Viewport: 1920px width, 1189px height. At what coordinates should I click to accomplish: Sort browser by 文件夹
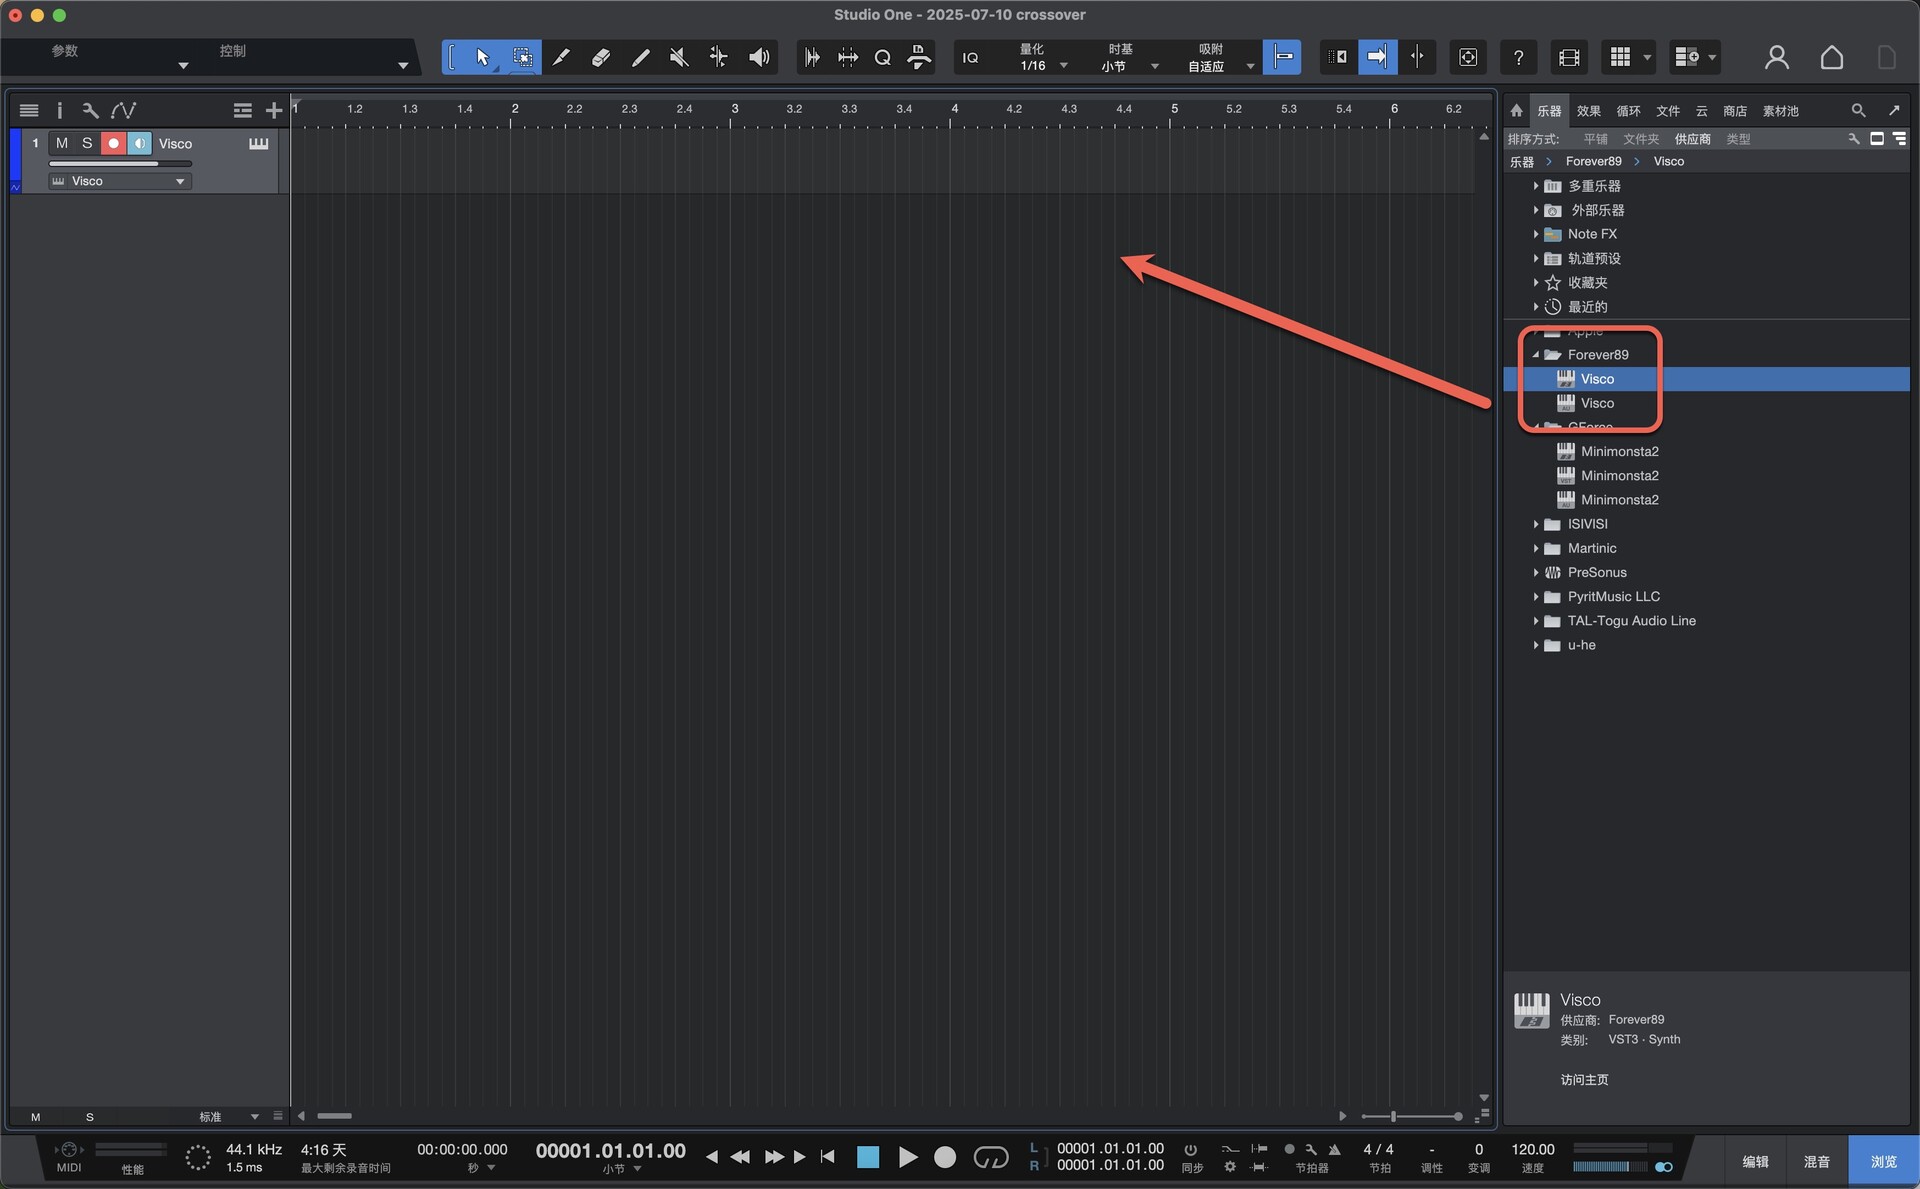pos(1640,139)
